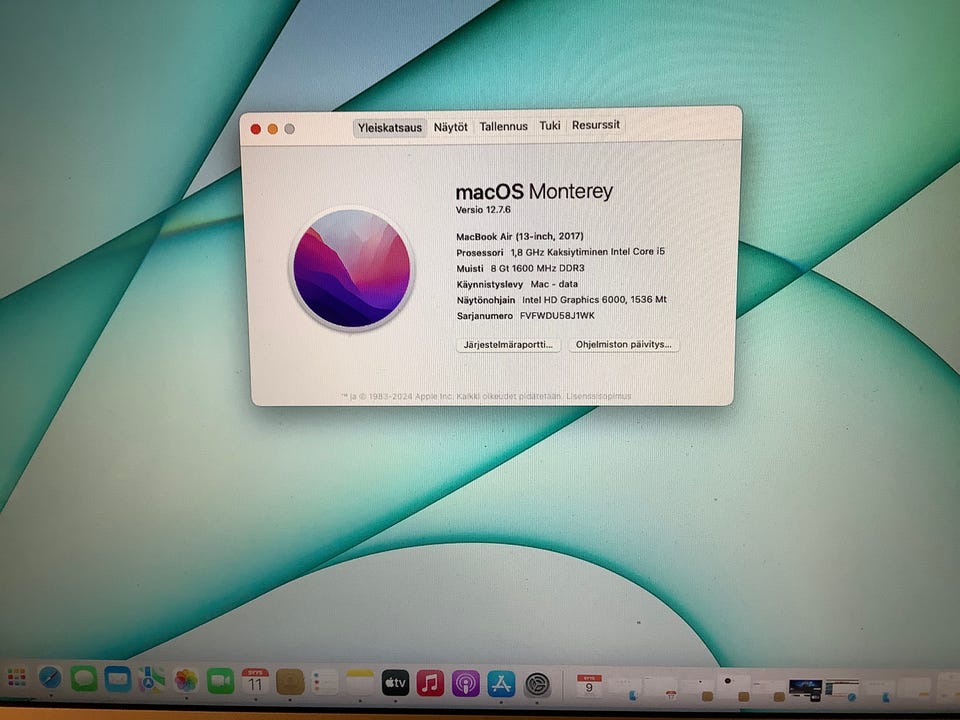Screen dimensions: 960x720
Task: Open the Music app in the Dock
Action: pos(430,683)
